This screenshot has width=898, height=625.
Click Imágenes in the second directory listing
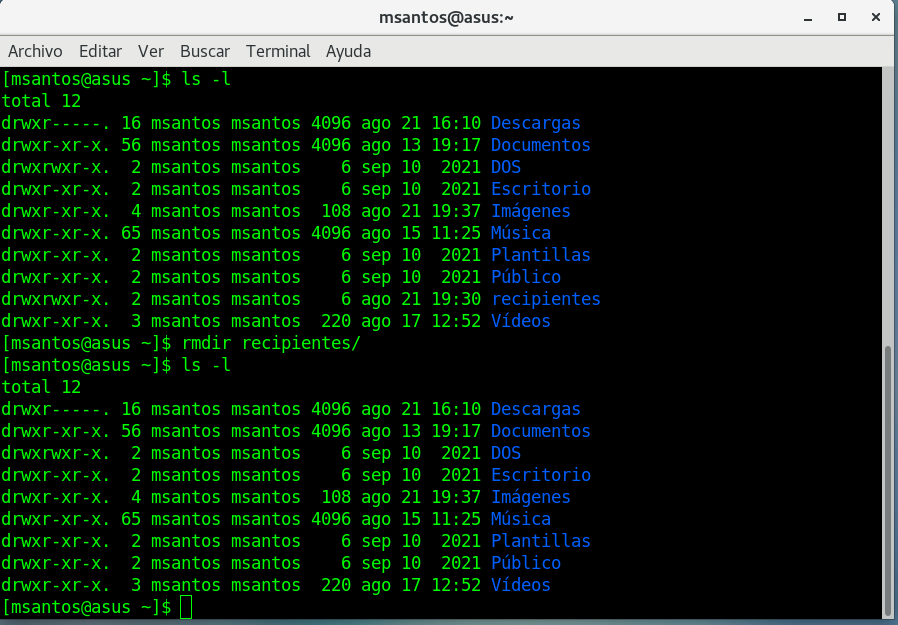pyautogui.click(x=530, y=497)
